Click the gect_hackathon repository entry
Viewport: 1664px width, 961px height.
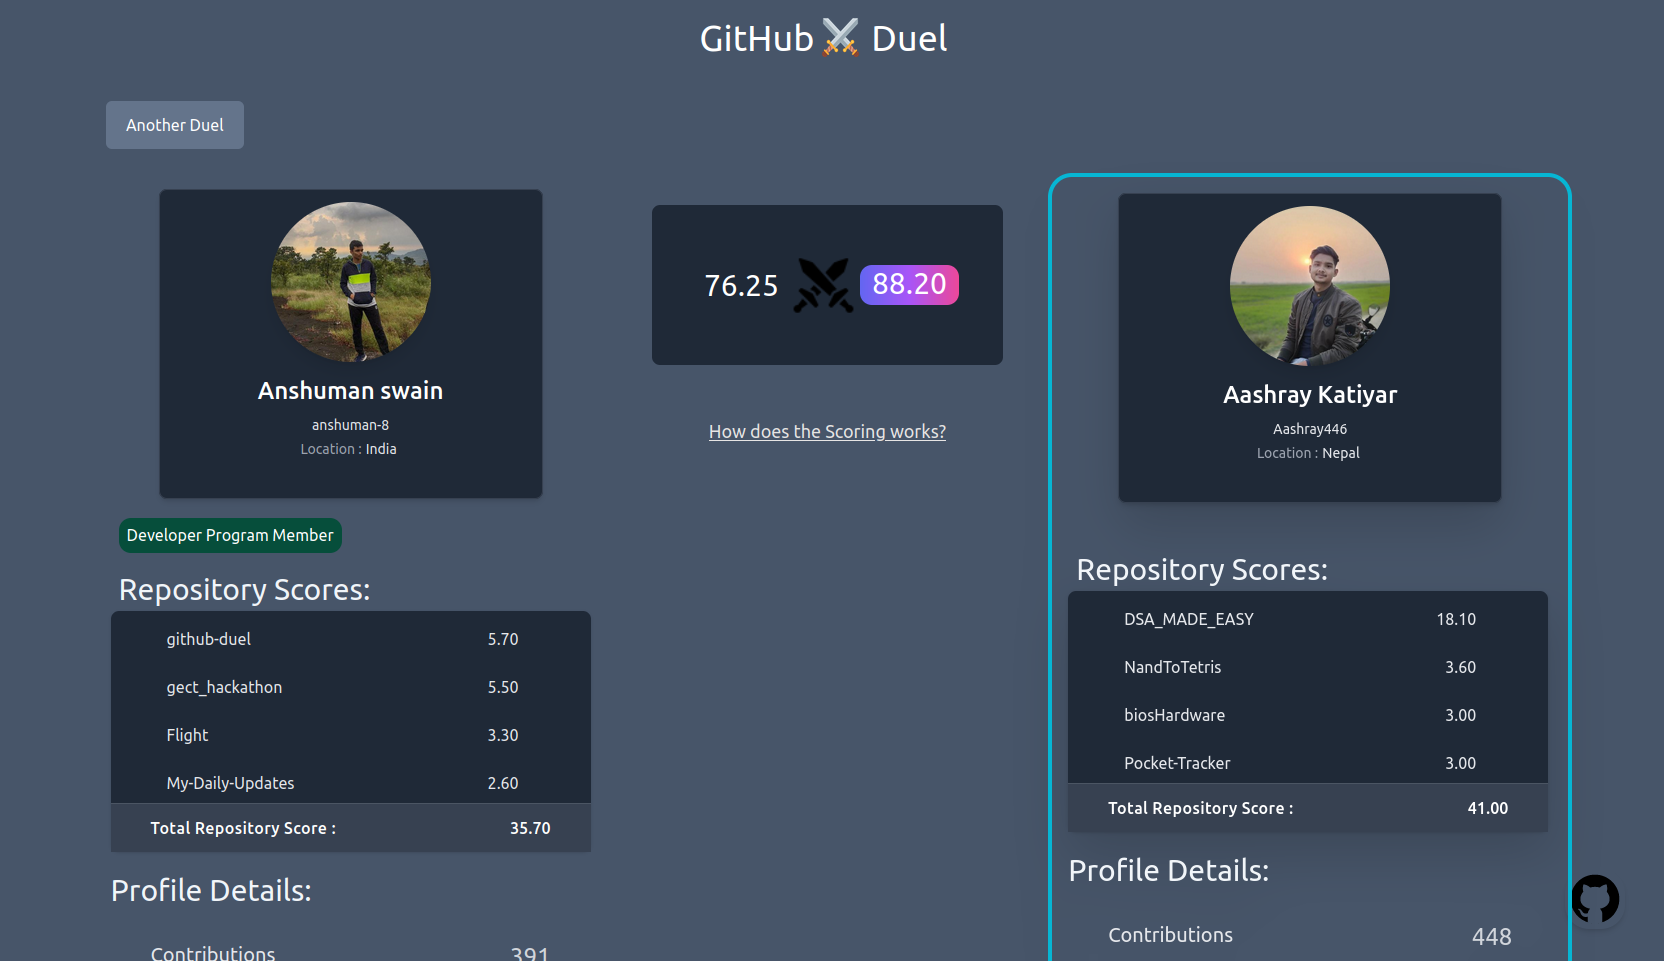click(x=350, y=687)
